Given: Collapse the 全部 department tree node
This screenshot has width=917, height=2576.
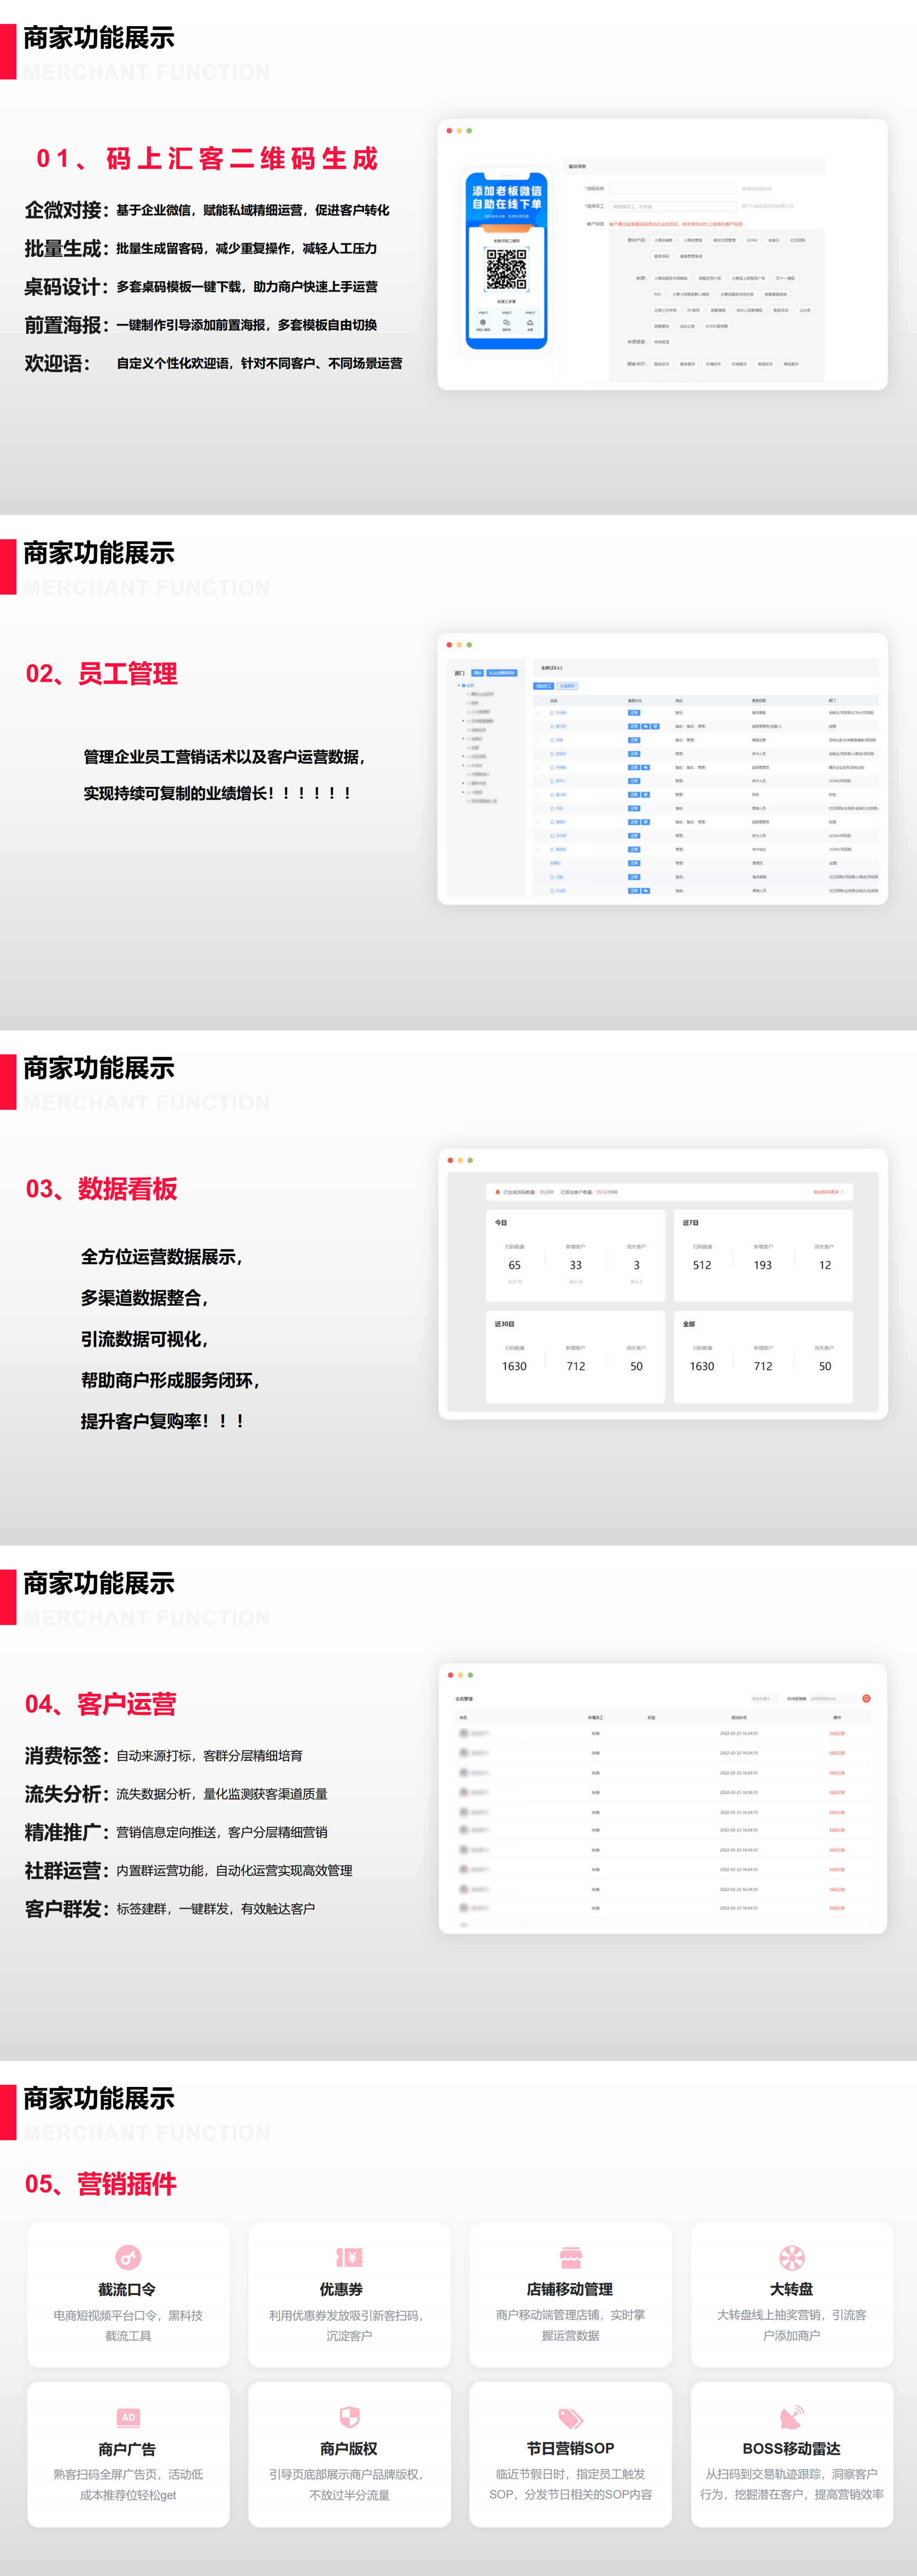Looking at the screenshot, I should (x=459, y=685).
